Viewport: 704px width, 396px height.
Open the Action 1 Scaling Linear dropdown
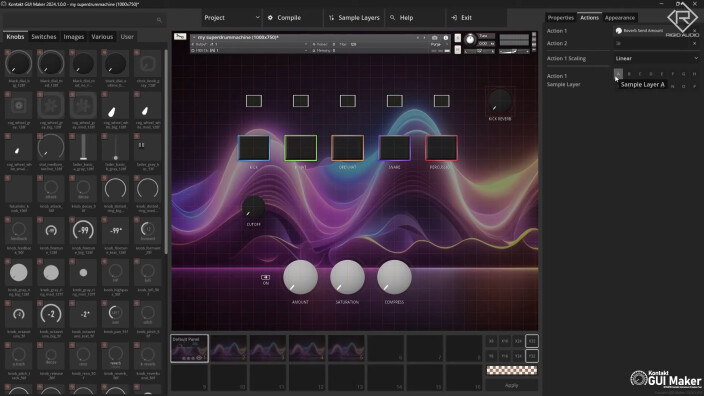click(656, 58)
